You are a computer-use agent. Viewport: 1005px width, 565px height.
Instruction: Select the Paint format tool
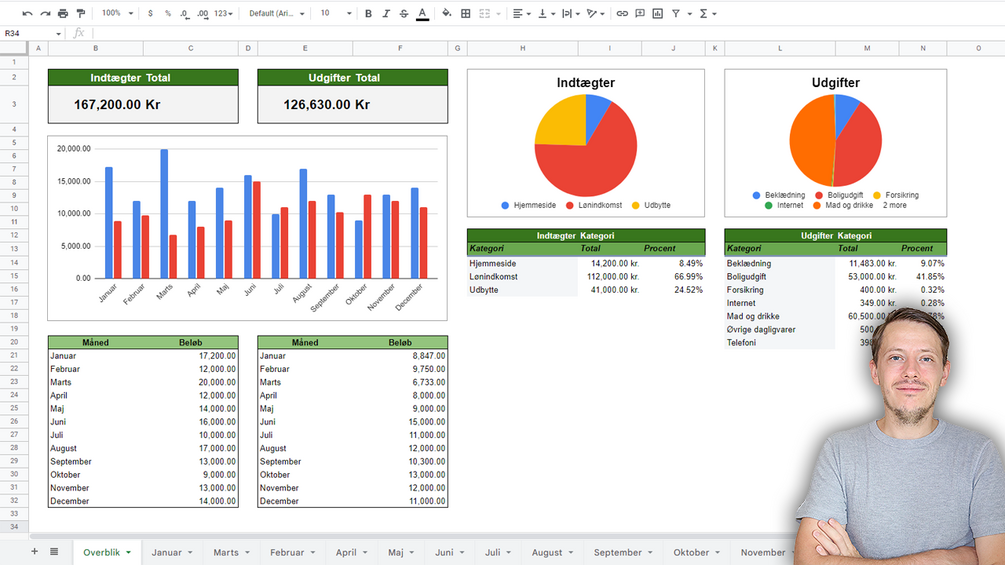point(81,13)
